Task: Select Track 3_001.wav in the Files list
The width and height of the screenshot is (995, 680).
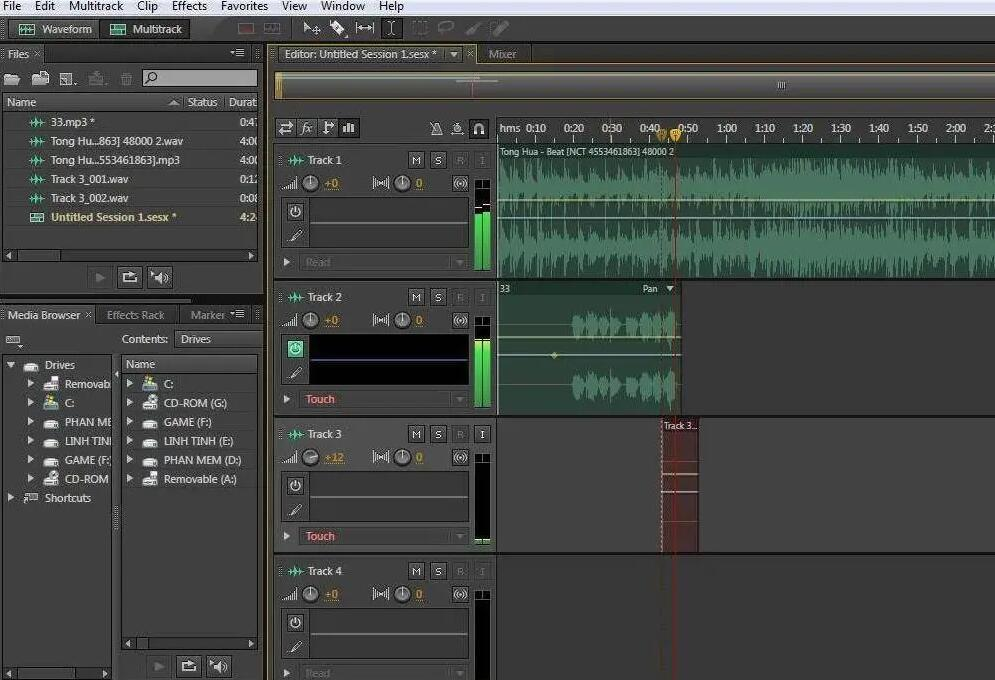Action: coord(89,179)
